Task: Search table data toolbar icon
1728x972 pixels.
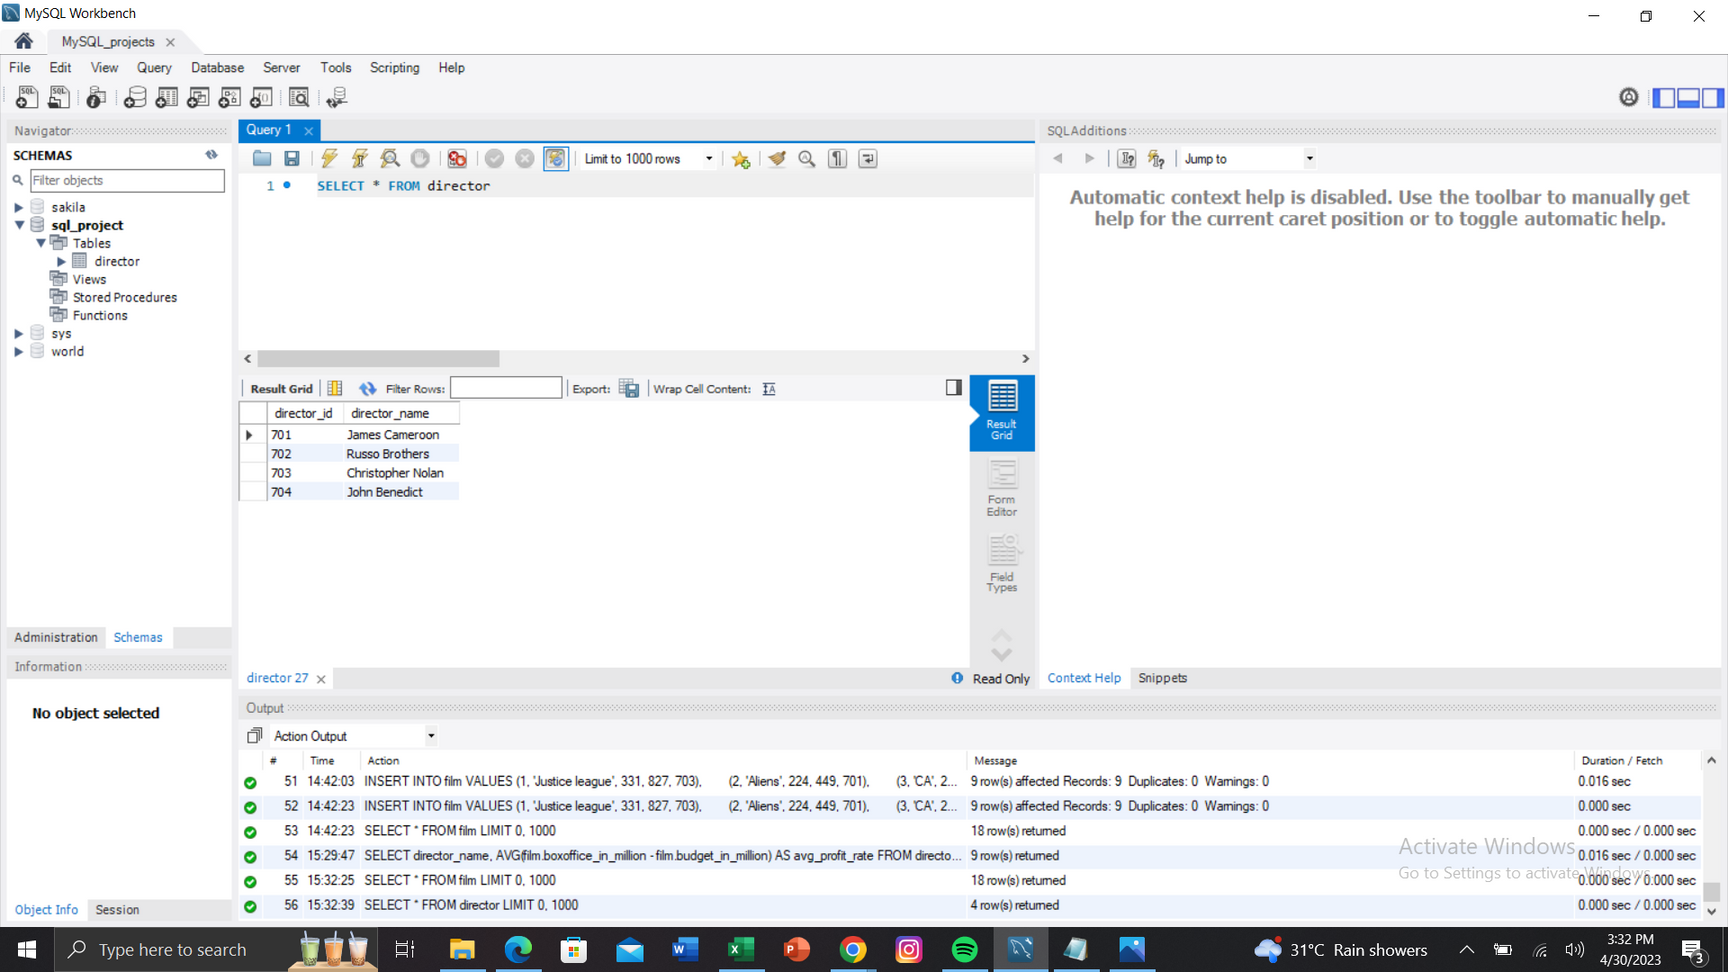Action: click(299, 97)
